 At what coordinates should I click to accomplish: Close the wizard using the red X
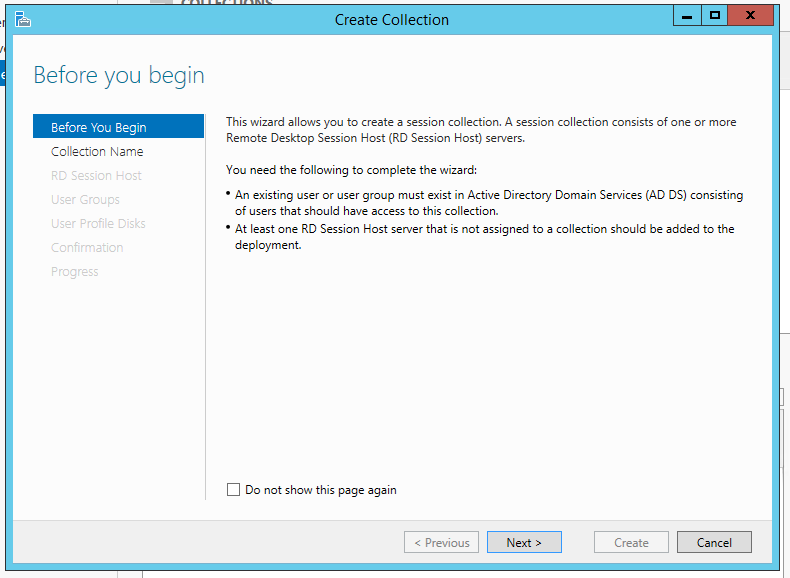click(x=750, y=15)
